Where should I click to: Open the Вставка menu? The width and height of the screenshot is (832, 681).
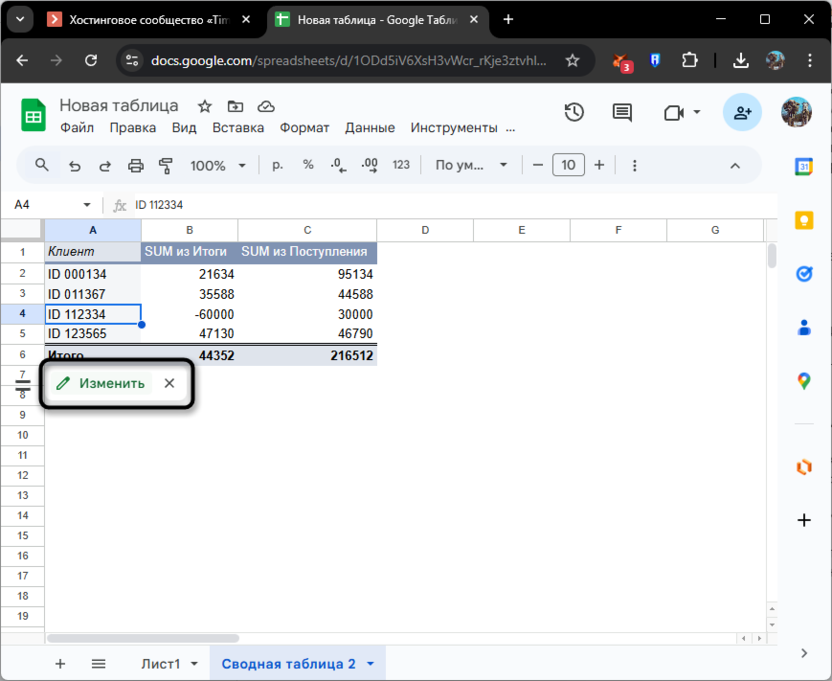point(238,128)
